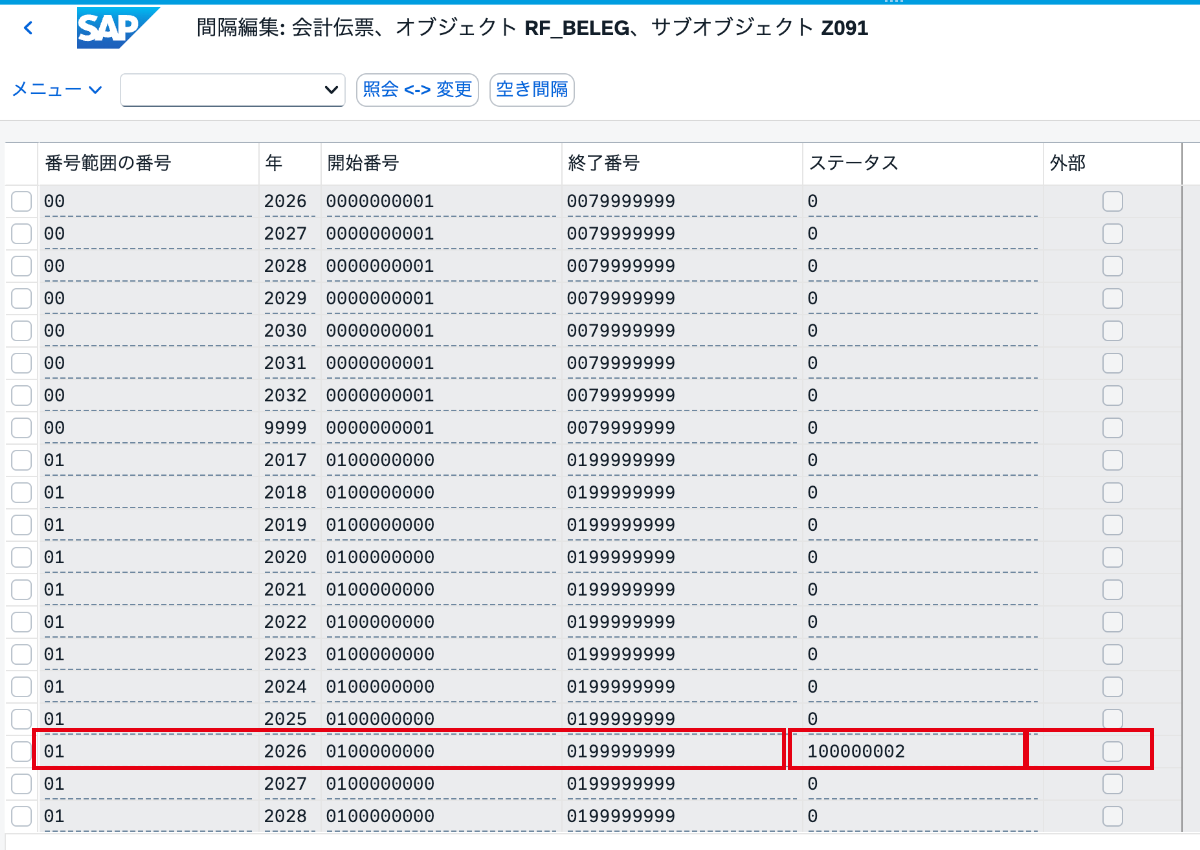Click 開始番号 cell in 00 2026 row
This screenshot has height=850, width=1200.
pos(441,202)
